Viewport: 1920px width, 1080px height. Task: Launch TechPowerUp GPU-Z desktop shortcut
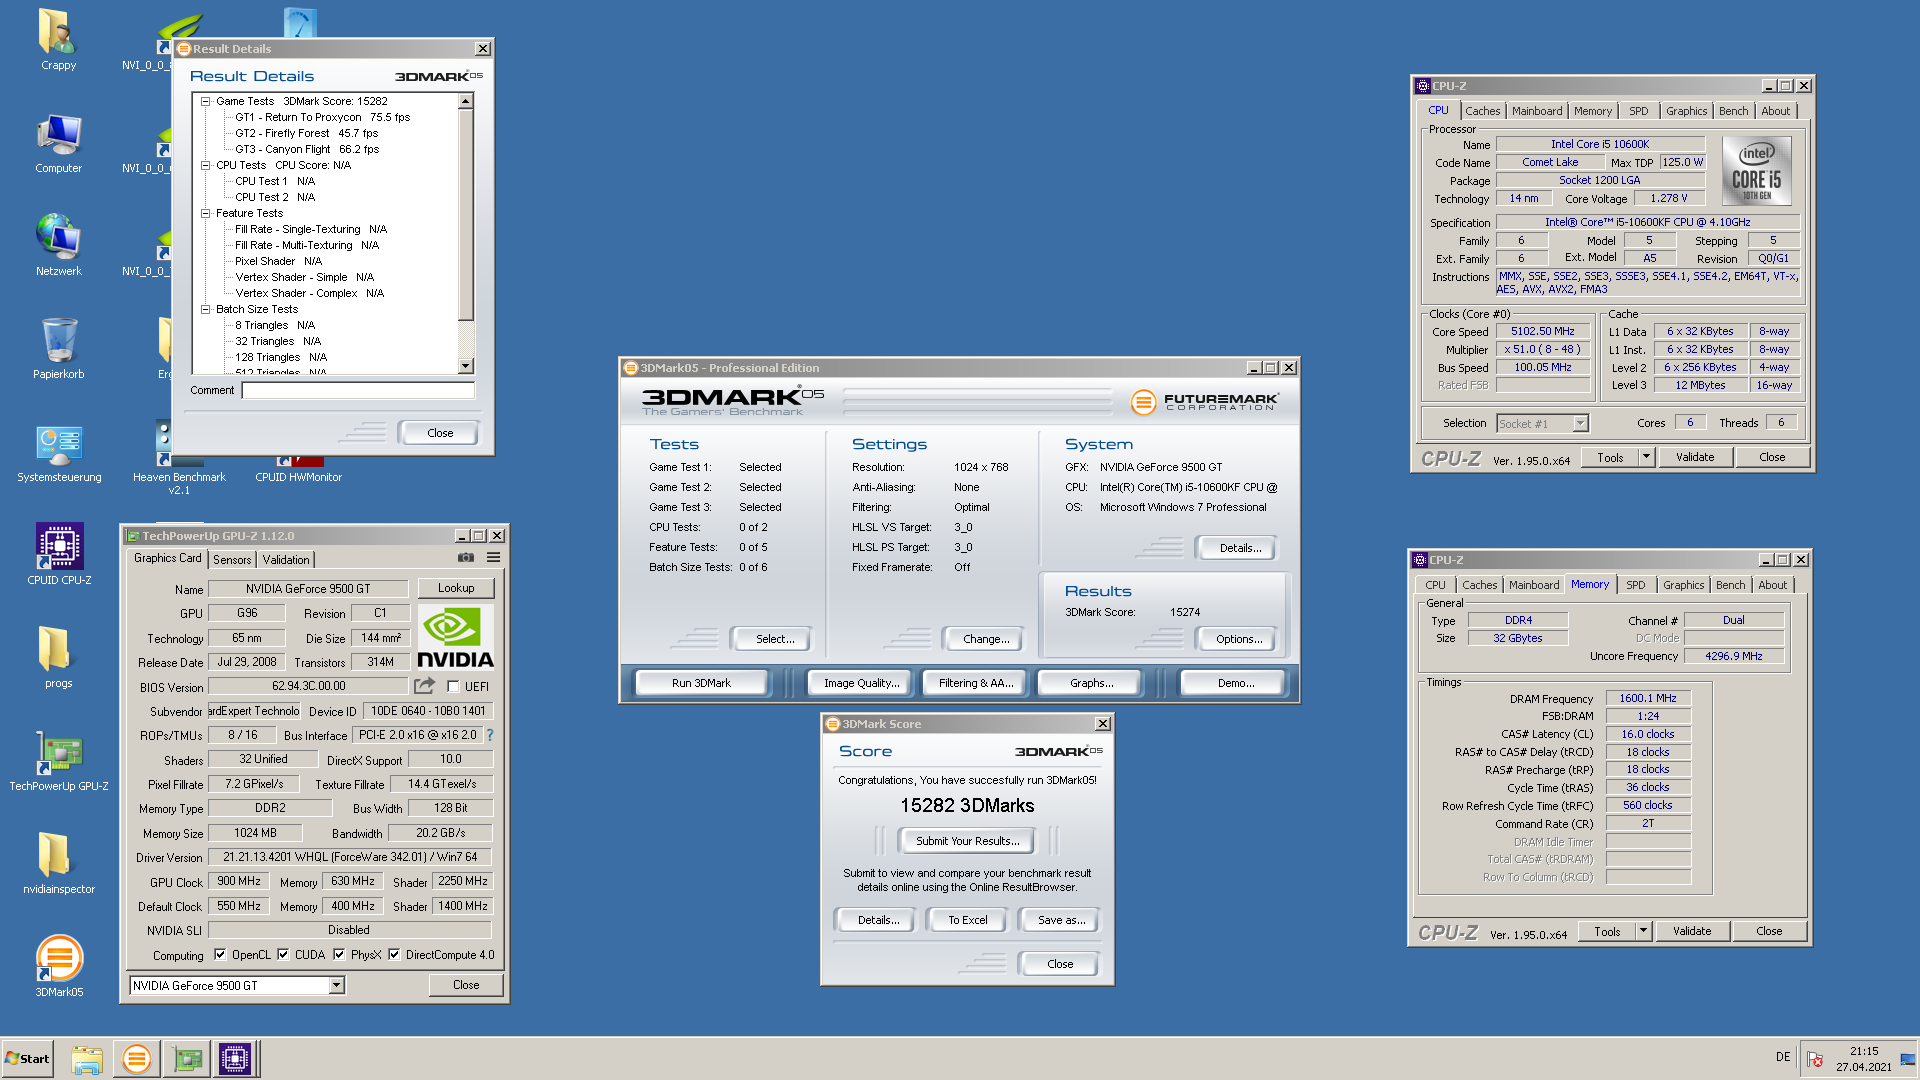[59, 761]
